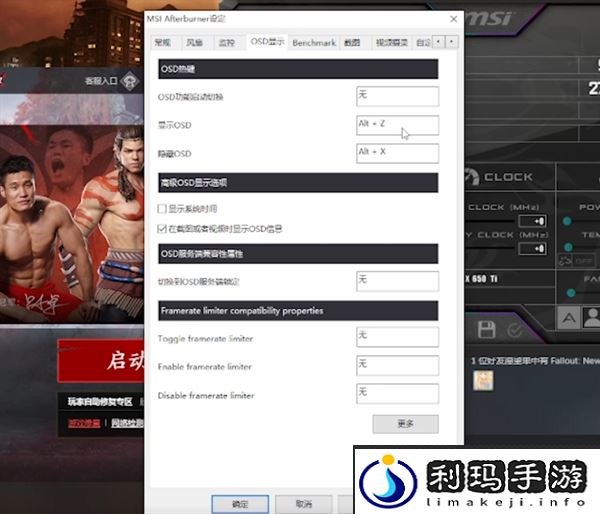Click the OSD功能自动切换 hotkey field
The height and width of the screenshot is (514, 600).
(x=398, y=96)
